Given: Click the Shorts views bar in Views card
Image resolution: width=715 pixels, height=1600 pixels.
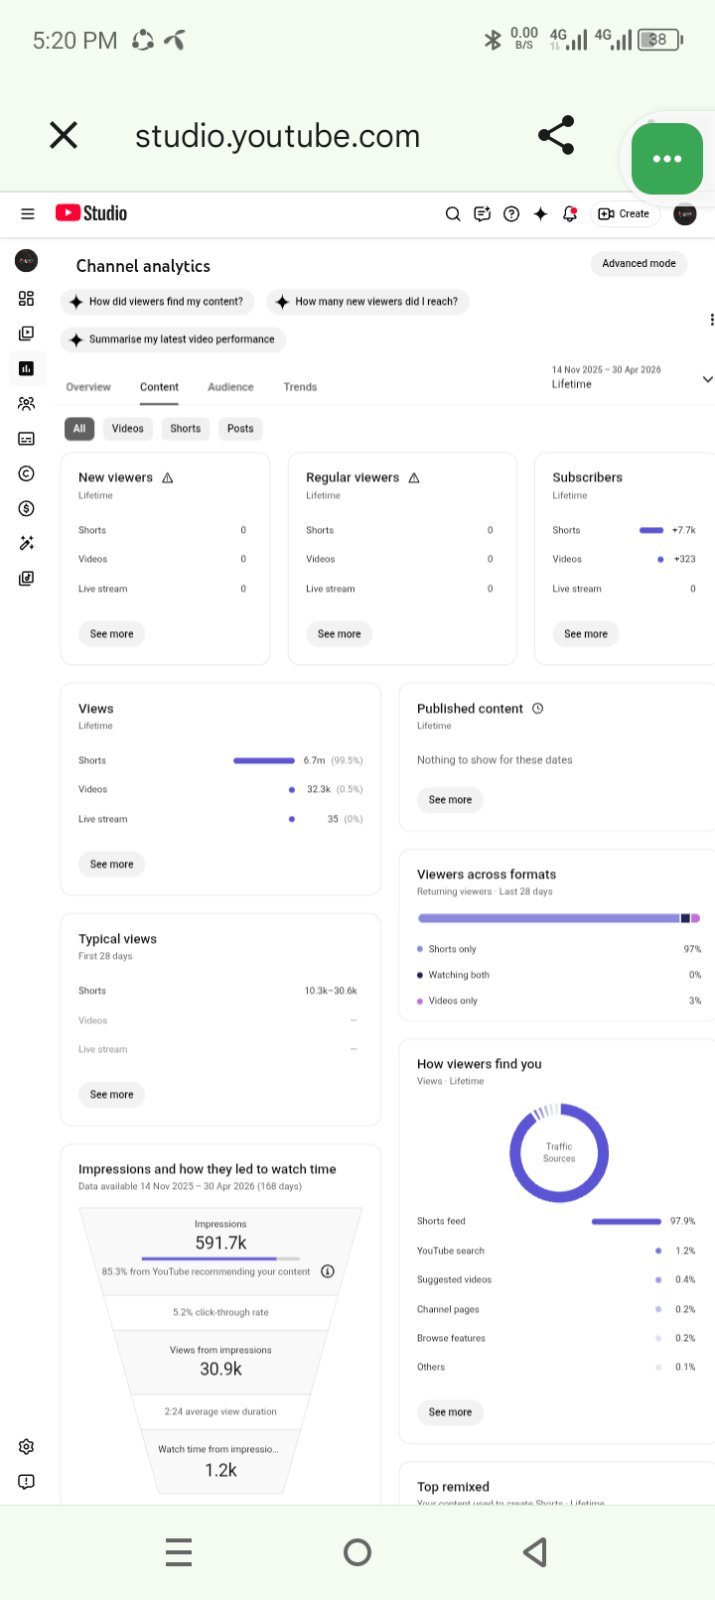Looking at the screenshot, I should pos(264,760).
